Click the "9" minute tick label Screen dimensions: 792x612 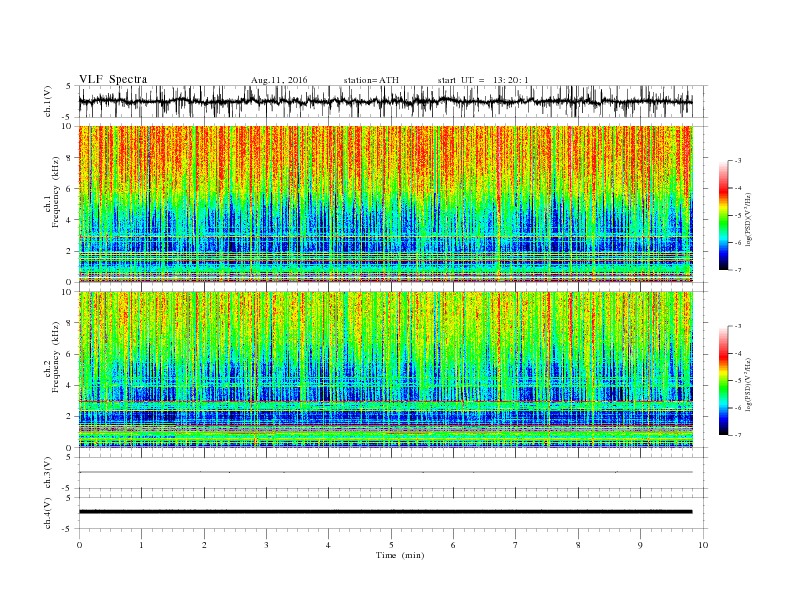pyautogui.click(x=640, y=545)
